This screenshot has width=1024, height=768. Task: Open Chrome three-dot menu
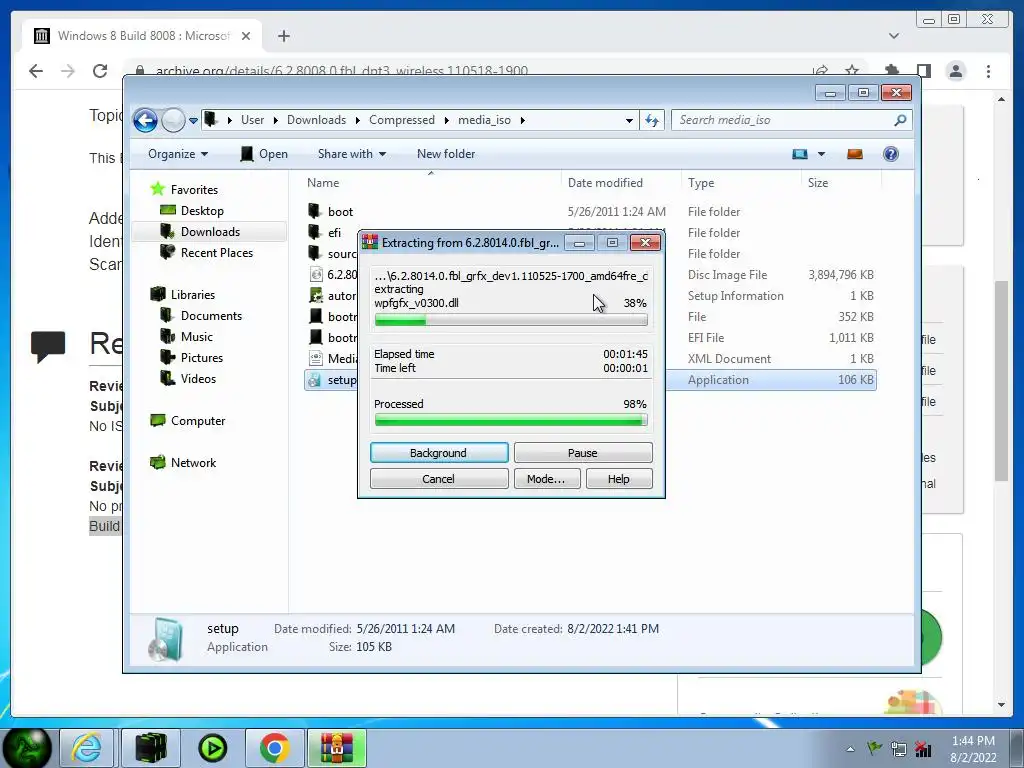pyautogui.click(x=988, y=71)
